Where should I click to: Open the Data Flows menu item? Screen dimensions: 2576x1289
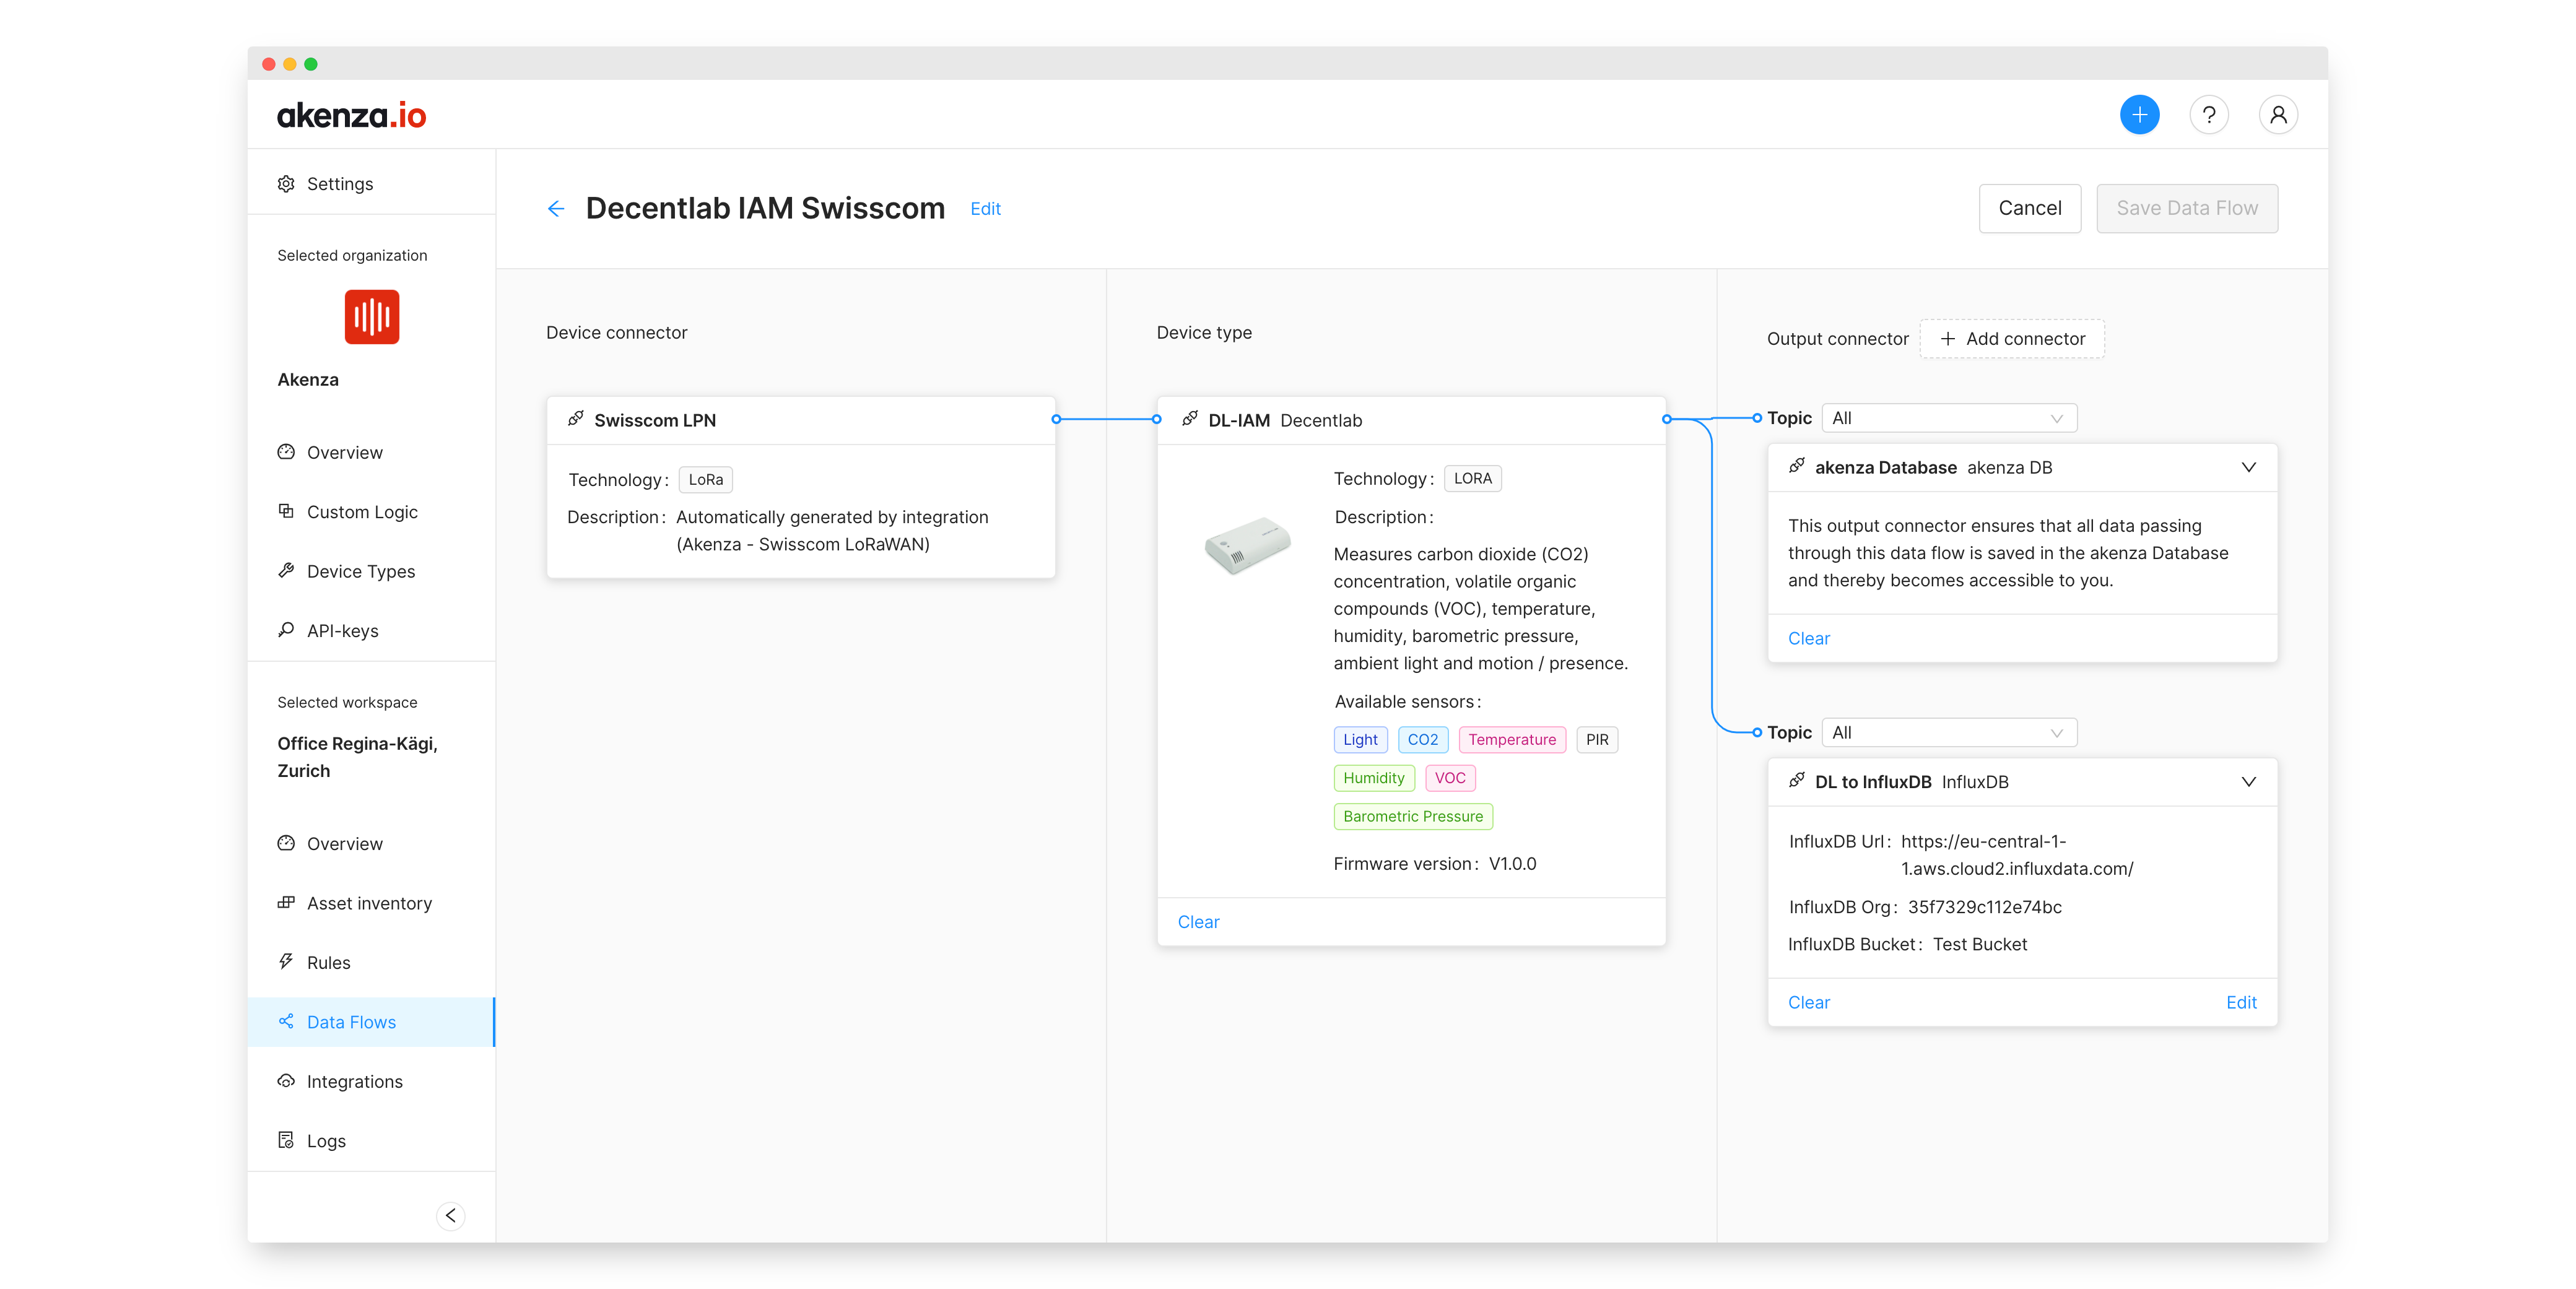click(371, 1022)
